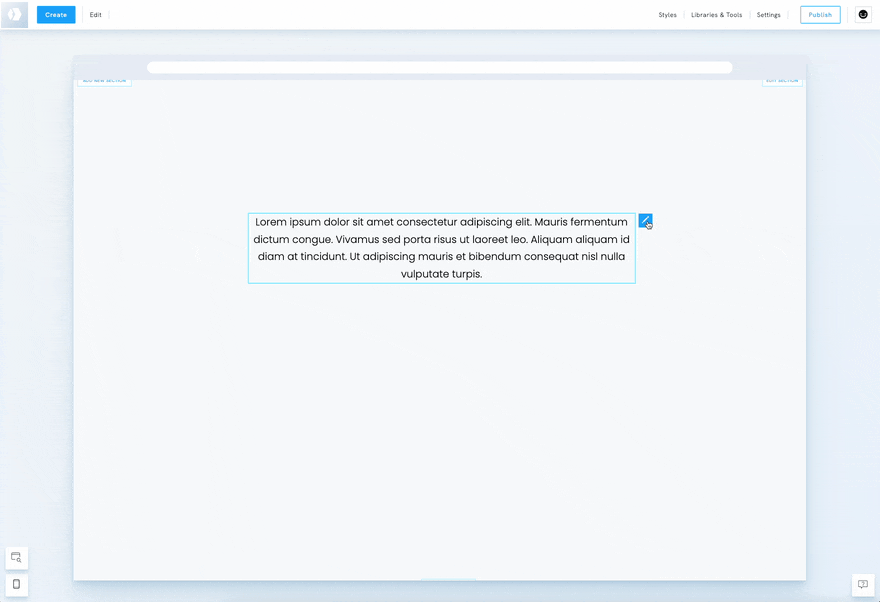This screenshot has height=602, width=880.
Task: Click 'vulputate turpis.' on the last text line
Action: point(441,274)
